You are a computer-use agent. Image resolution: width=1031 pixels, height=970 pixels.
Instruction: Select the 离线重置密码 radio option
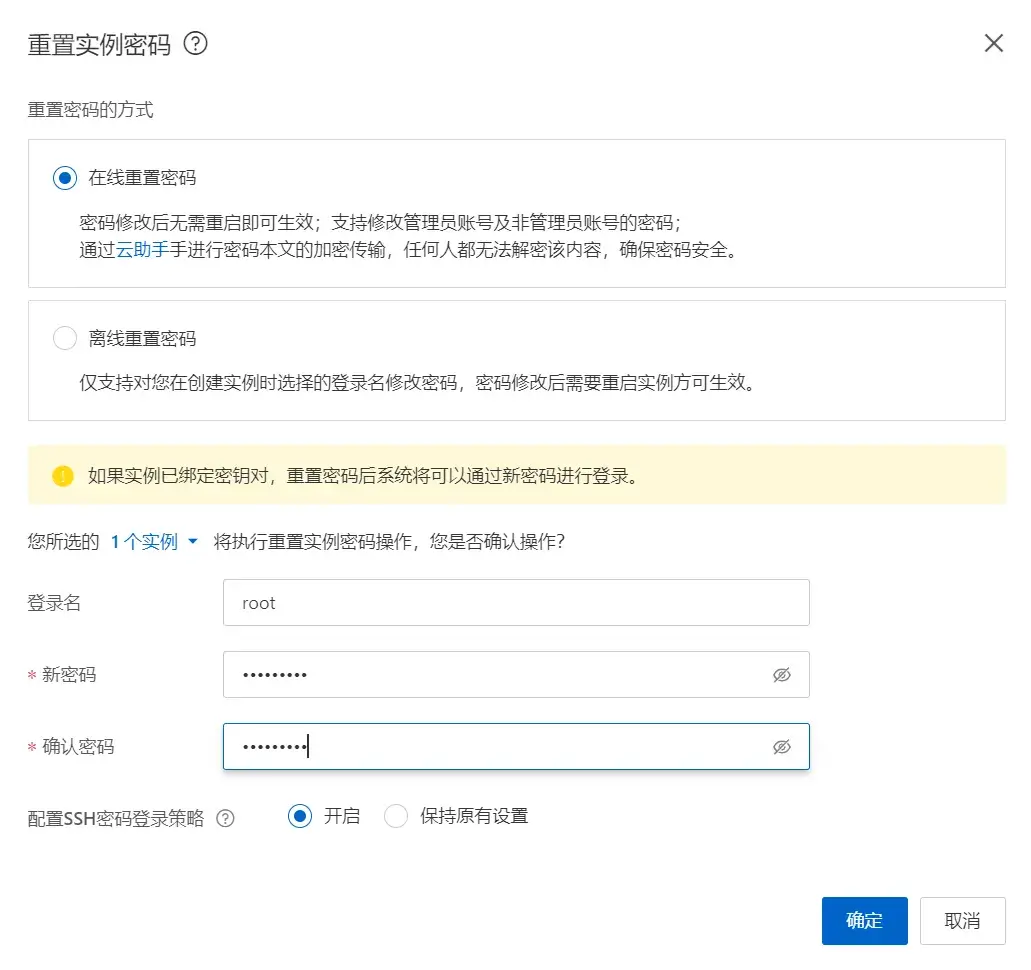pos(65,338)
